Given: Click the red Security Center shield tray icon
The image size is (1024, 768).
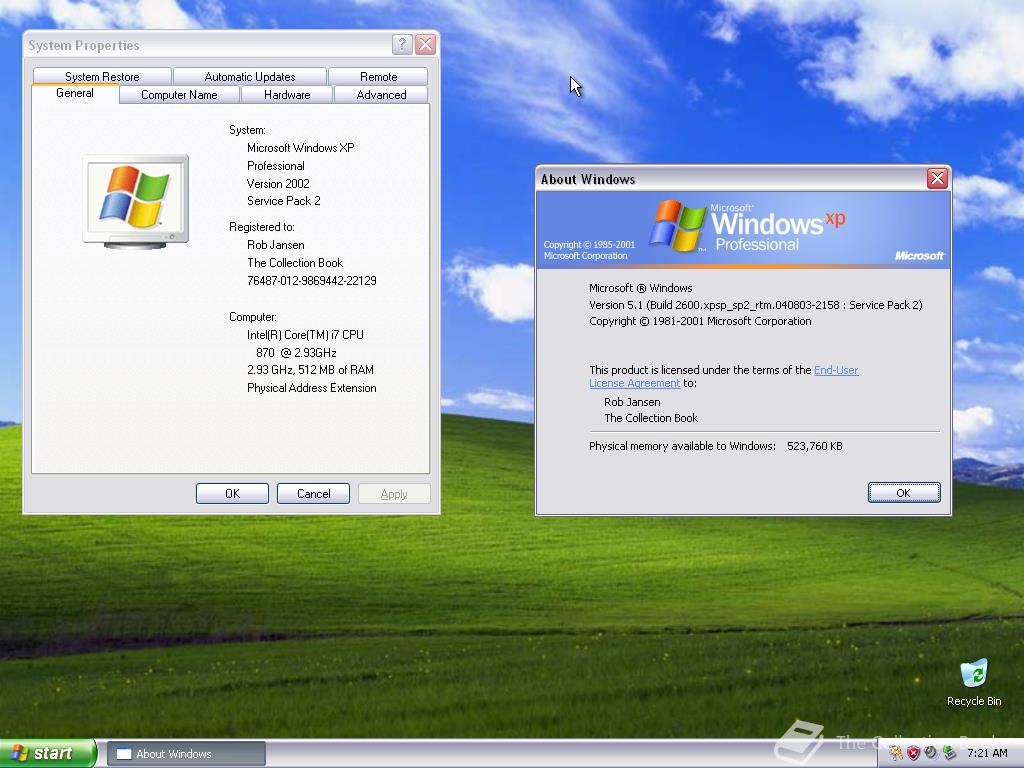Looking at the screenshot, I should (x=913, y=753).
